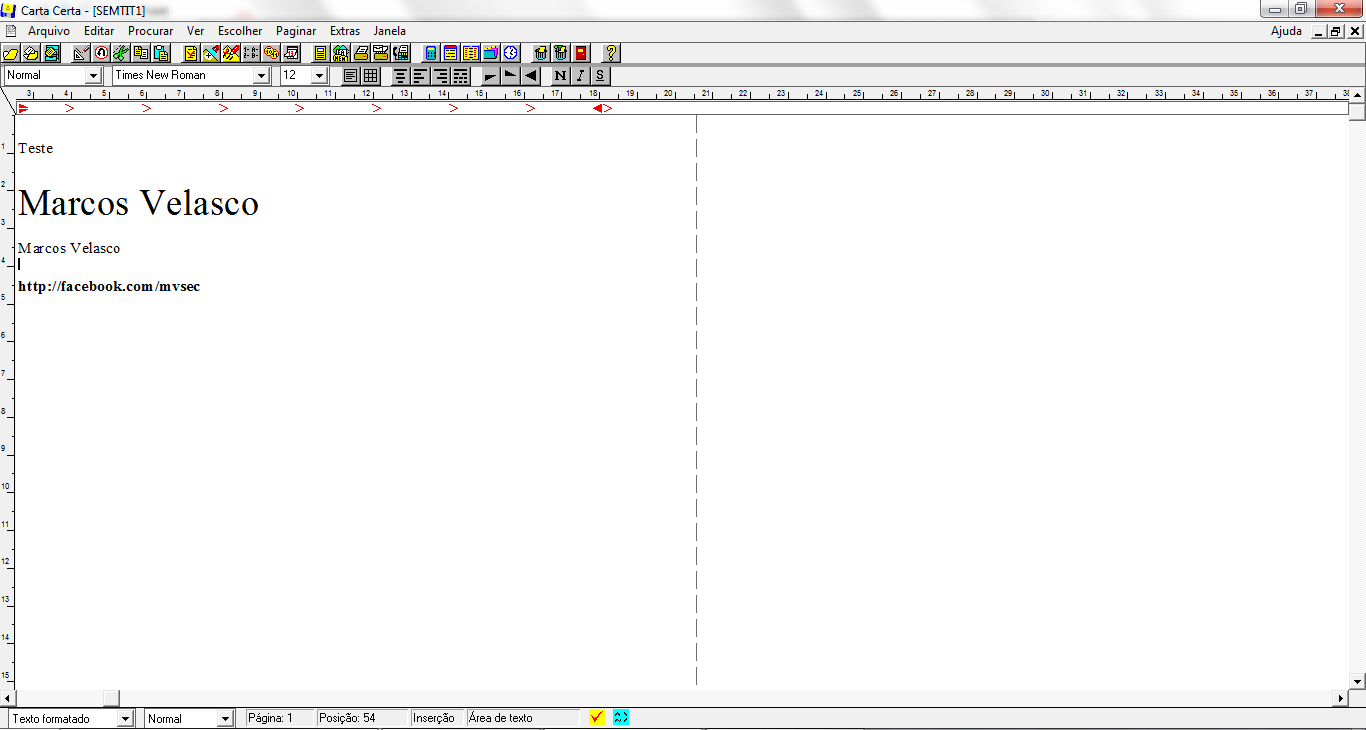Click the yellow question mark help icon
1366x730 pixels.
point(612,53)
